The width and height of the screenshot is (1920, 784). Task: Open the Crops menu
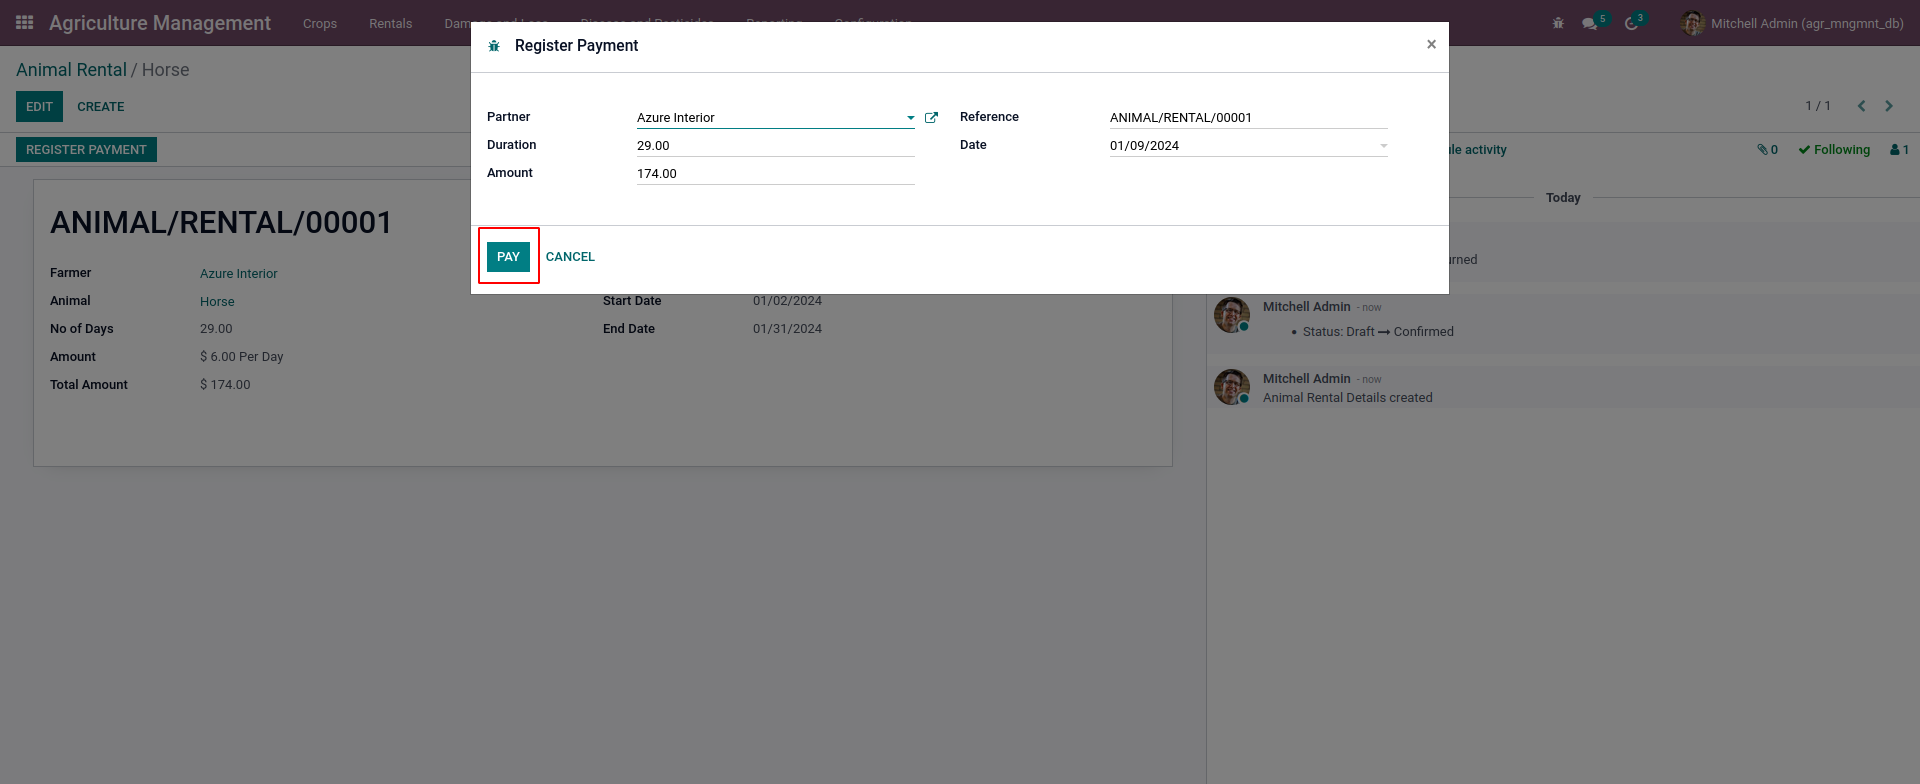pos(320,23)
